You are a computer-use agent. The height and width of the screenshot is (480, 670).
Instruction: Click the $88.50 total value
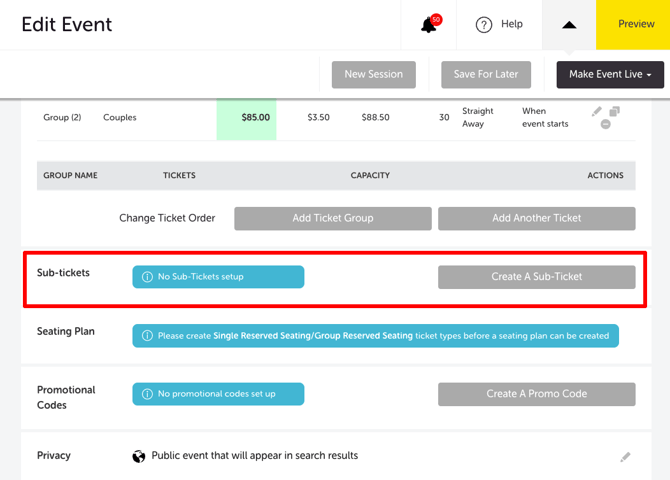[375, 117]
